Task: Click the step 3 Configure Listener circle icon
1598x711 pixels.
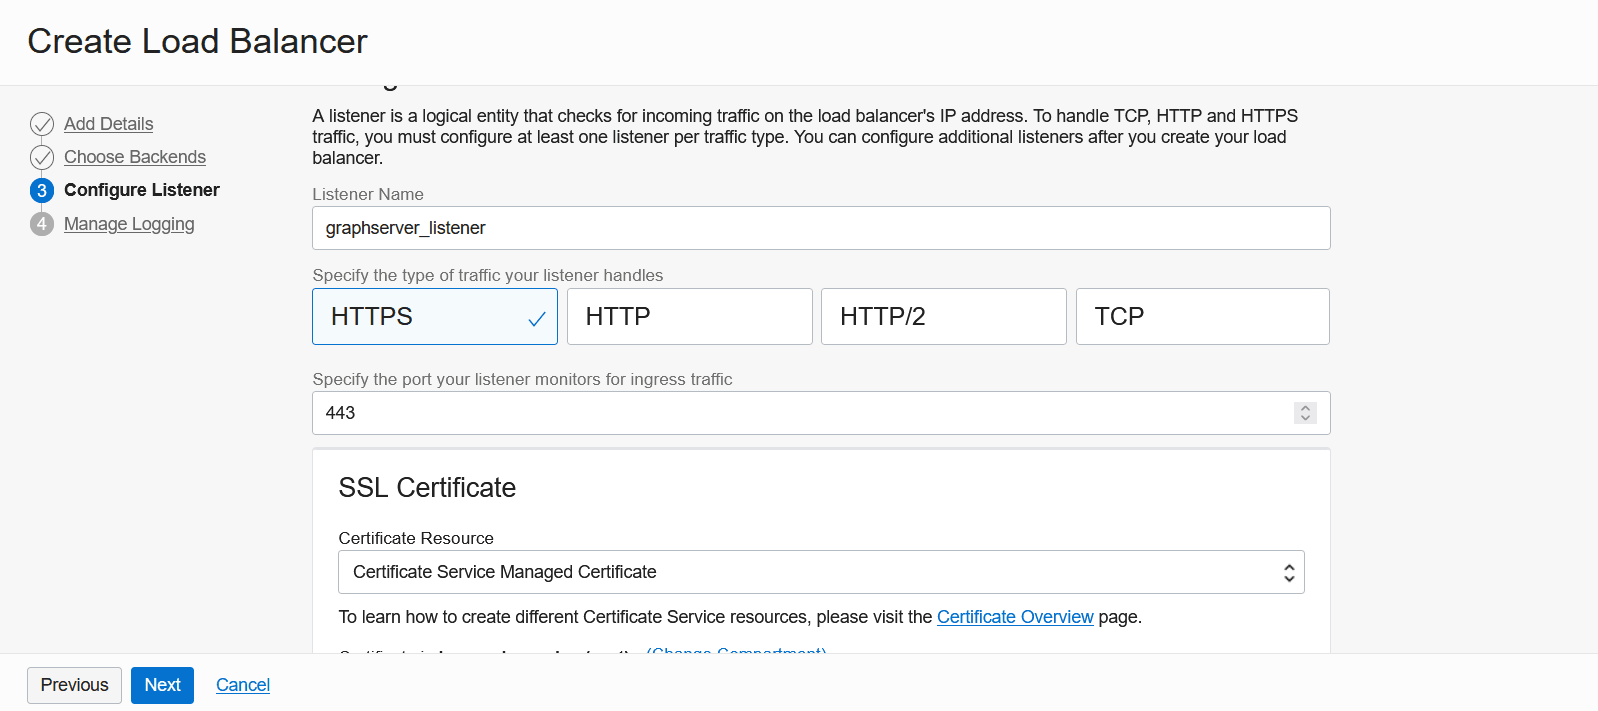Action: pos(42,190)
